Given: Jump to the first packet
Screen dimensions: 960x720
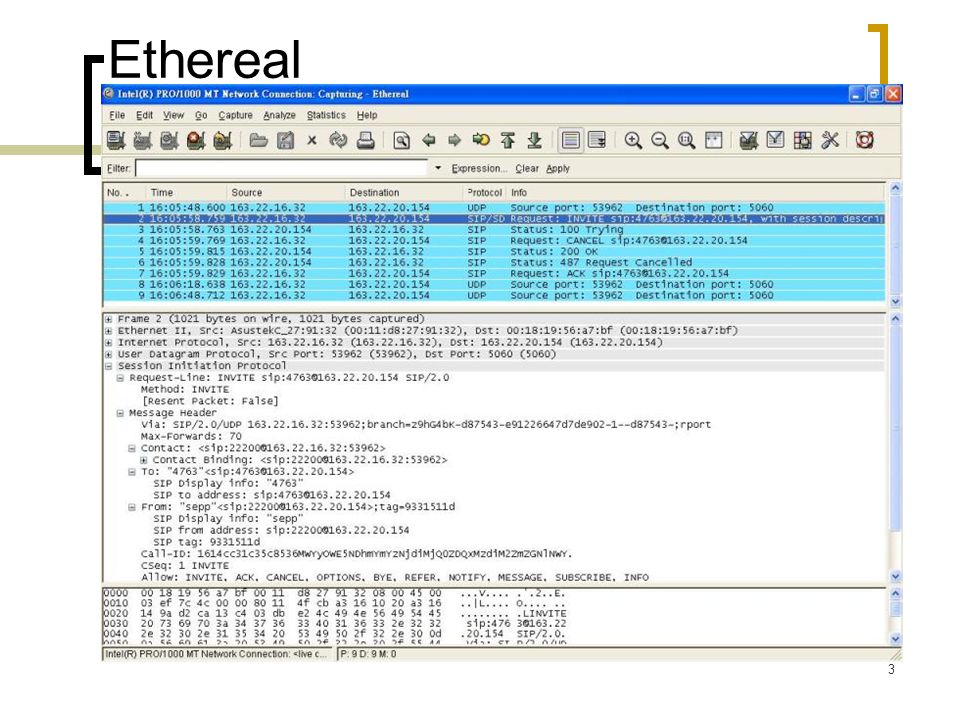Looking at the screenshot, I should click(x=508, y=140).
